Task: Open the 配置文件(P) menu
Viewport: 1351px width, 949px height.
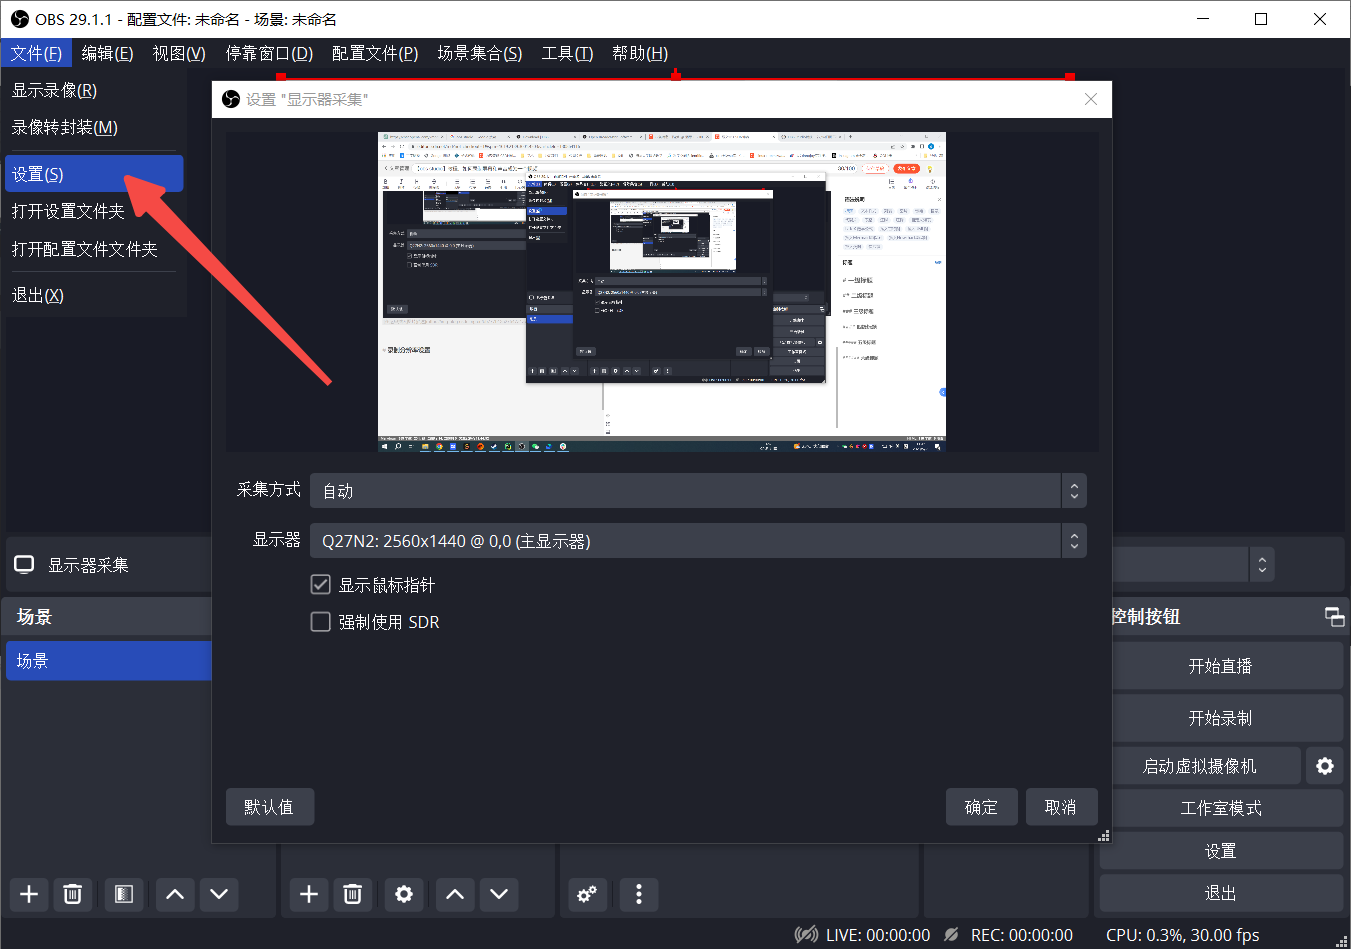Action: pyautogui.click(x=375, y=53)
